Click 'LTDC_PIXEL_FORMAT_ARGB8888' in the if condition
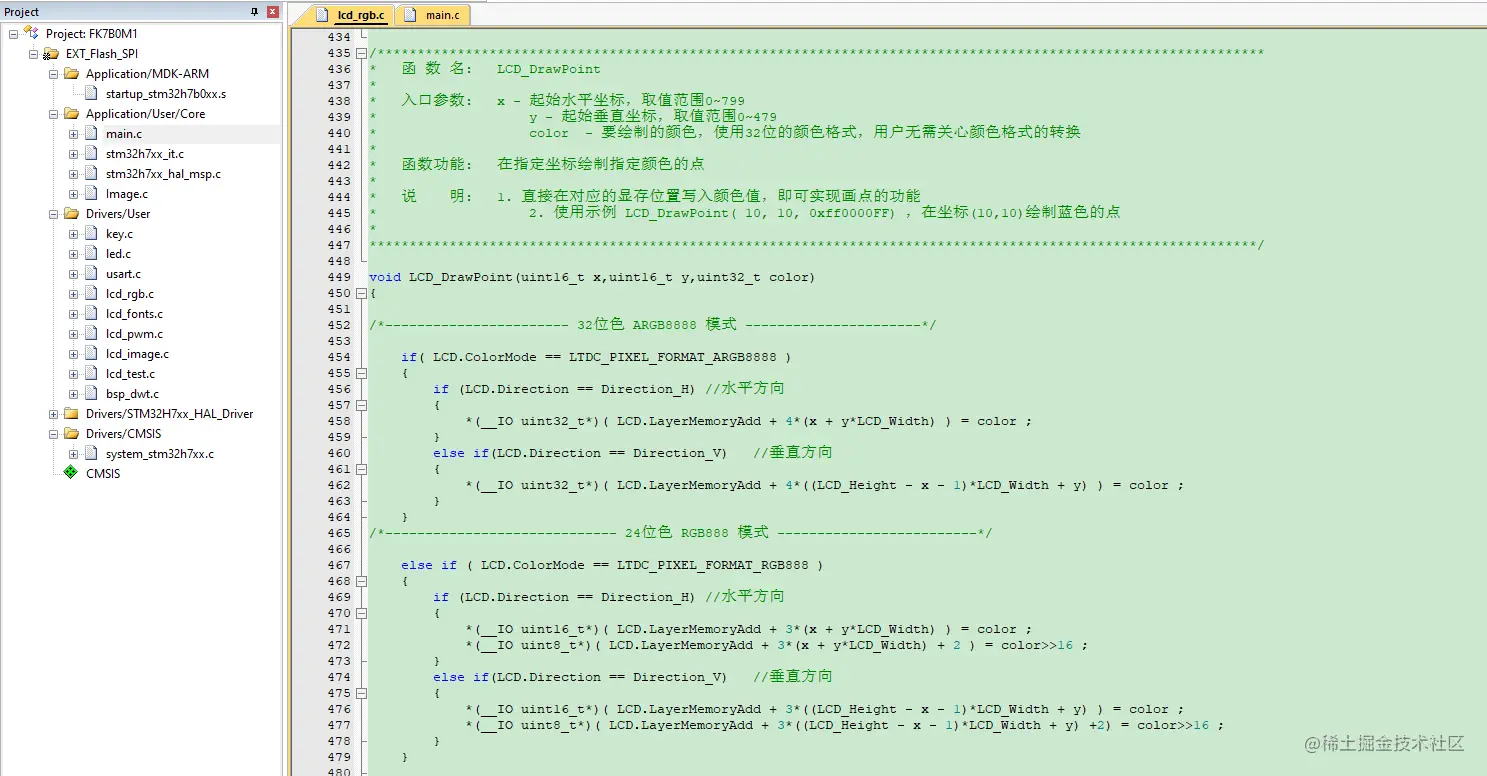 coord(673,357)
